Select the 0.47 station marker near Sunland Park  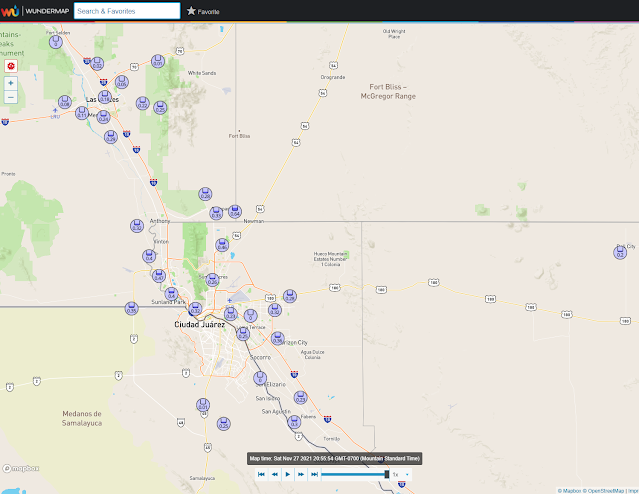pos(159,276)
